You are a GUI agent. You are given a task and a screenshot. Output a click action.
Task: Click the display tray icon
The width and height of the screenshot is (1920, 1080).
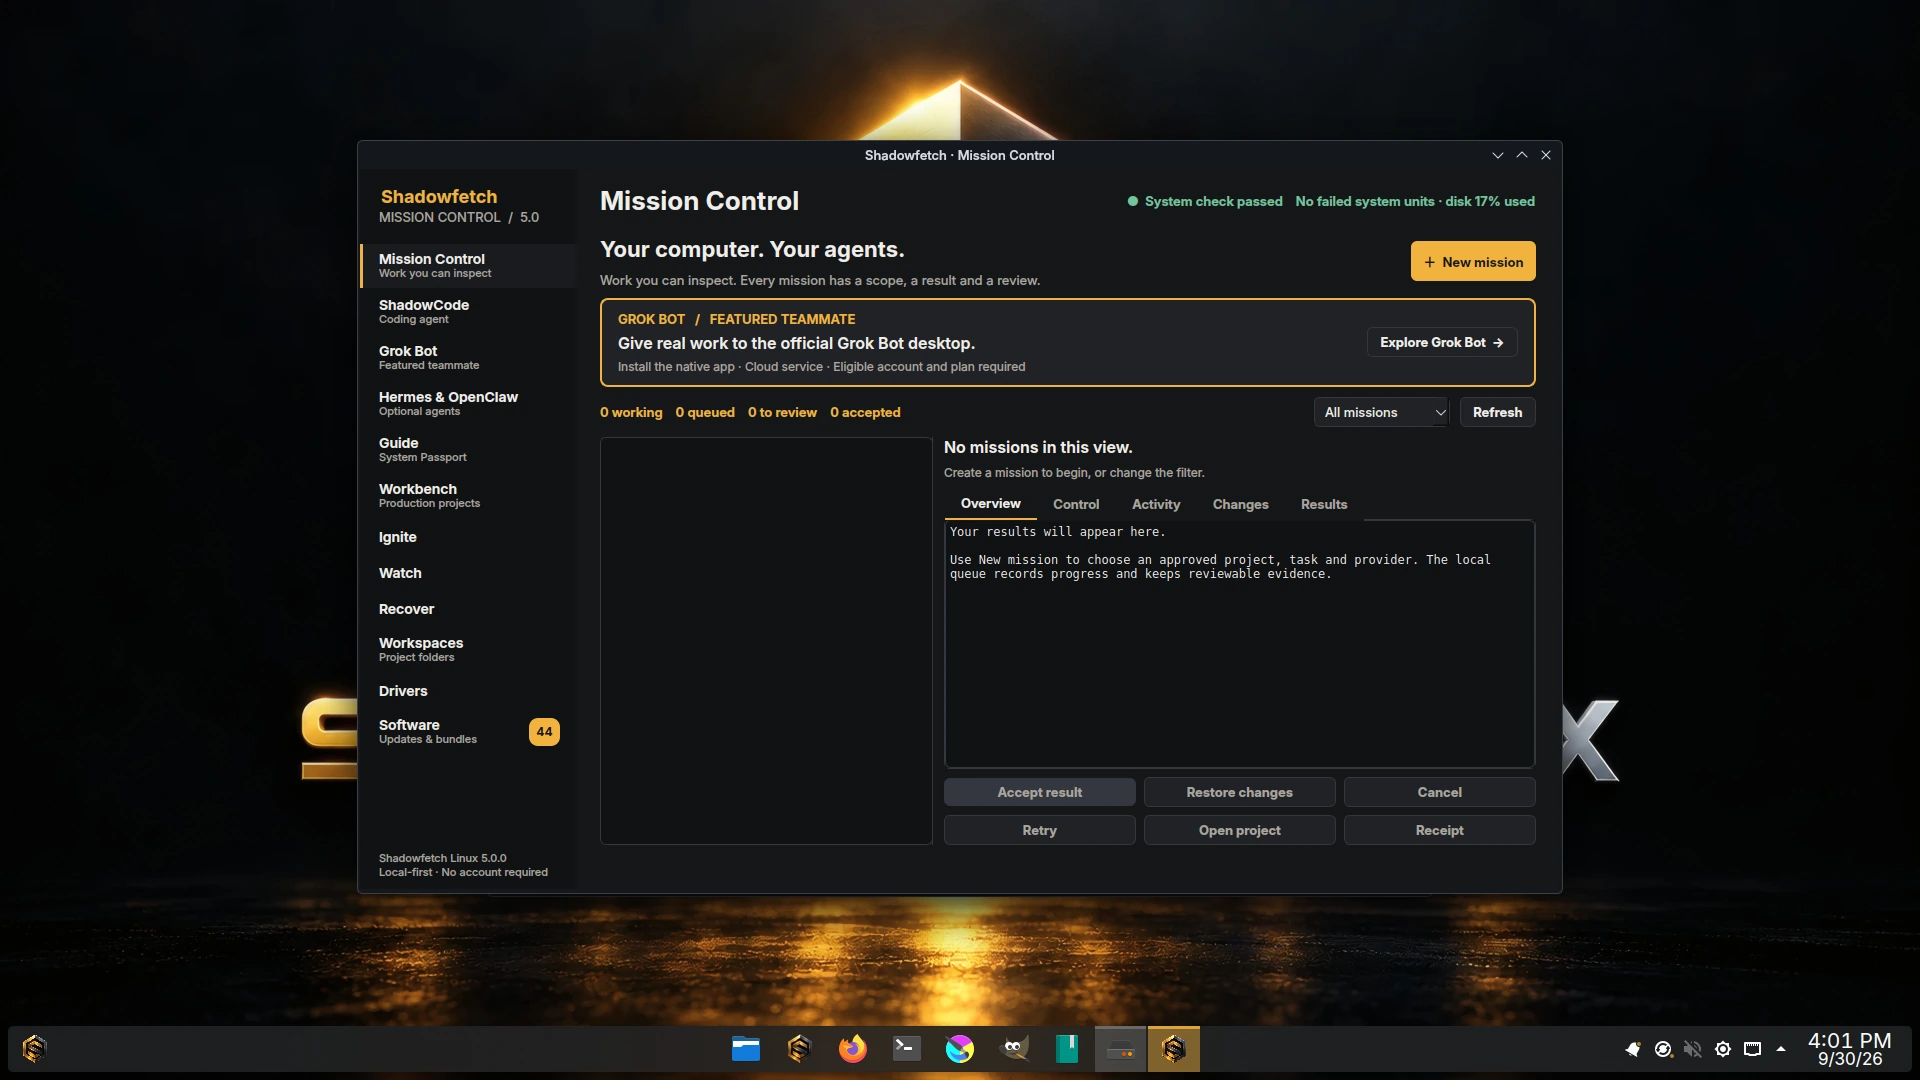click(x=1753, y=1049)
